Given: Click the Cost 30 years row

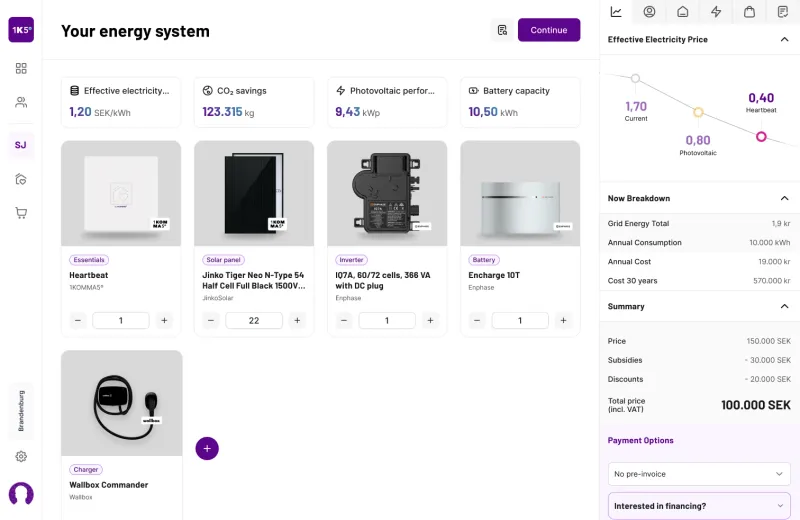Looking at the screenshot, I should (x=699, y=281).
